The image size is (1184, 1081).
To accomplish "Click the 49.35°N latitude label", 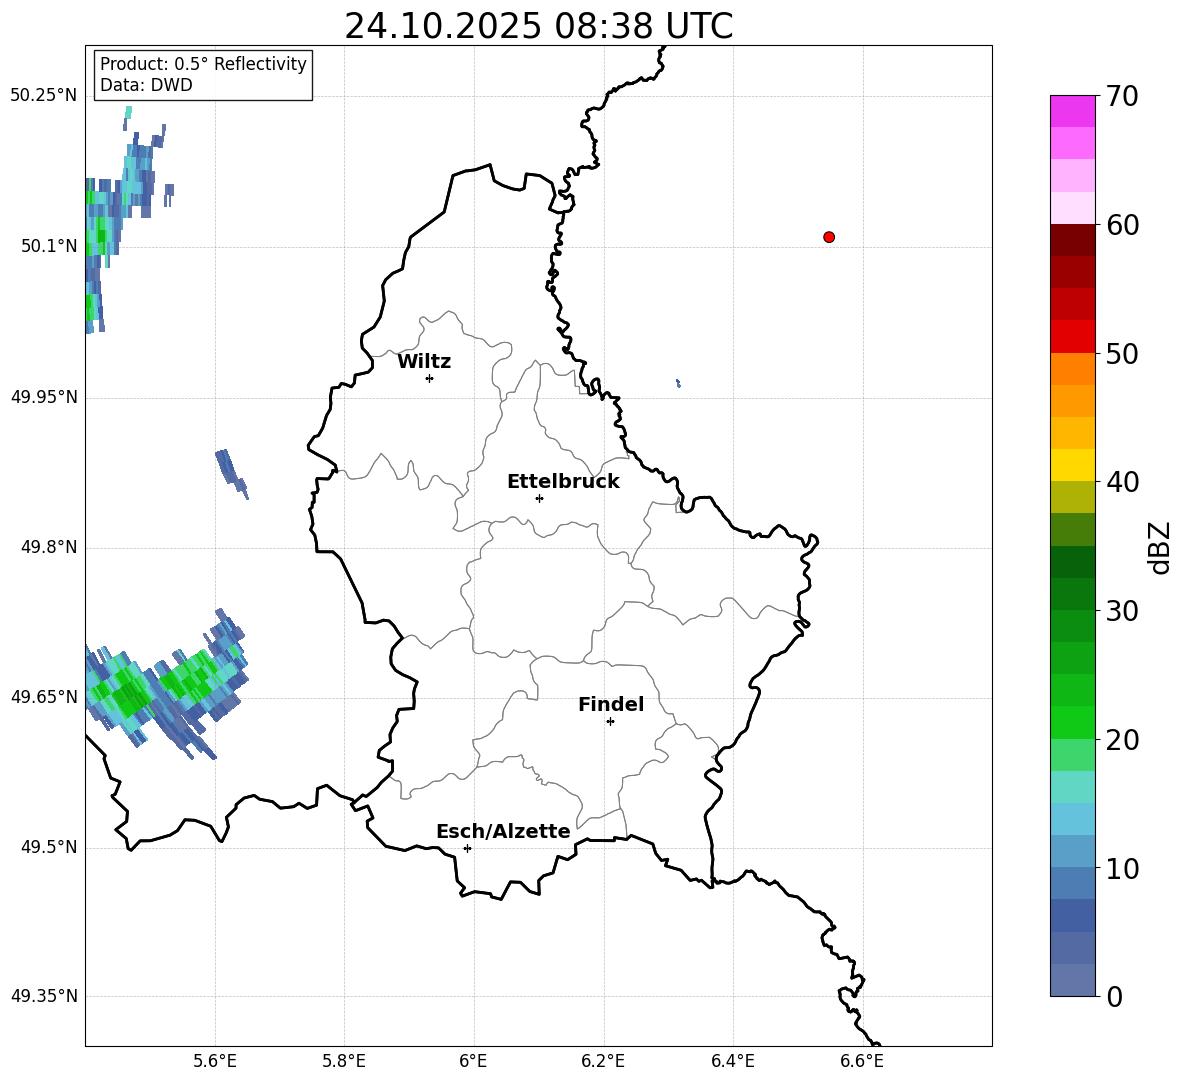I will (44, 996).
